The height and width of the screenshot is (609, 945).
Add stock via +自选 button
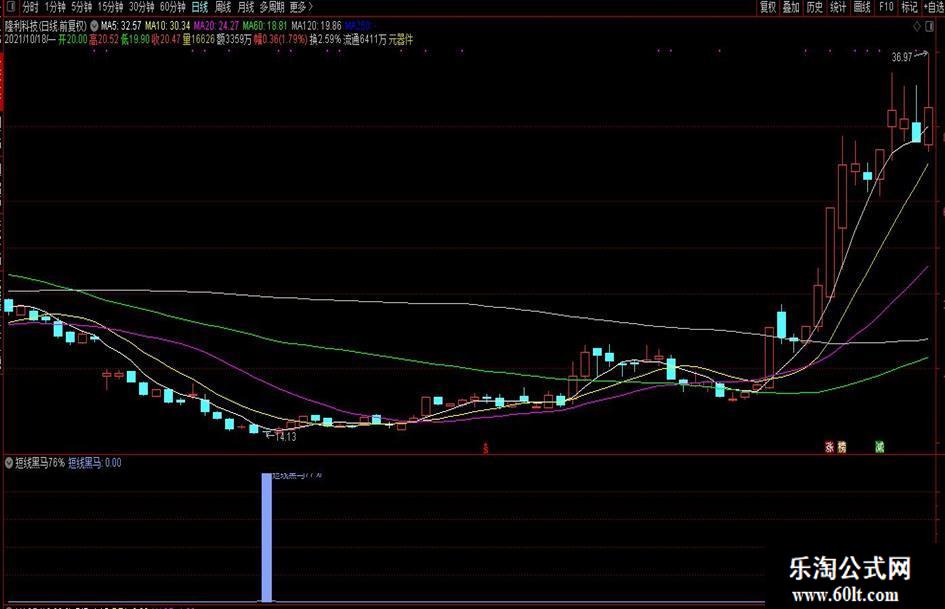933,7
